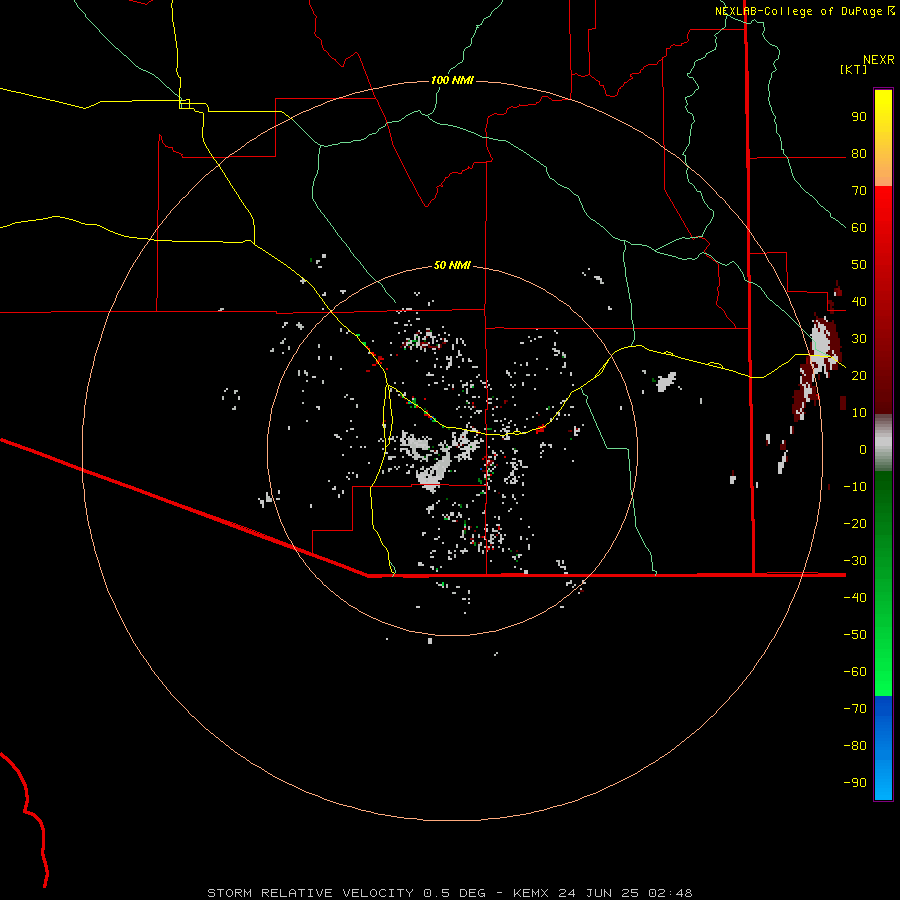Screen dimensions: 900x900
Task: Select the -10 value on the velocity scale
Action: coord(855,487)
